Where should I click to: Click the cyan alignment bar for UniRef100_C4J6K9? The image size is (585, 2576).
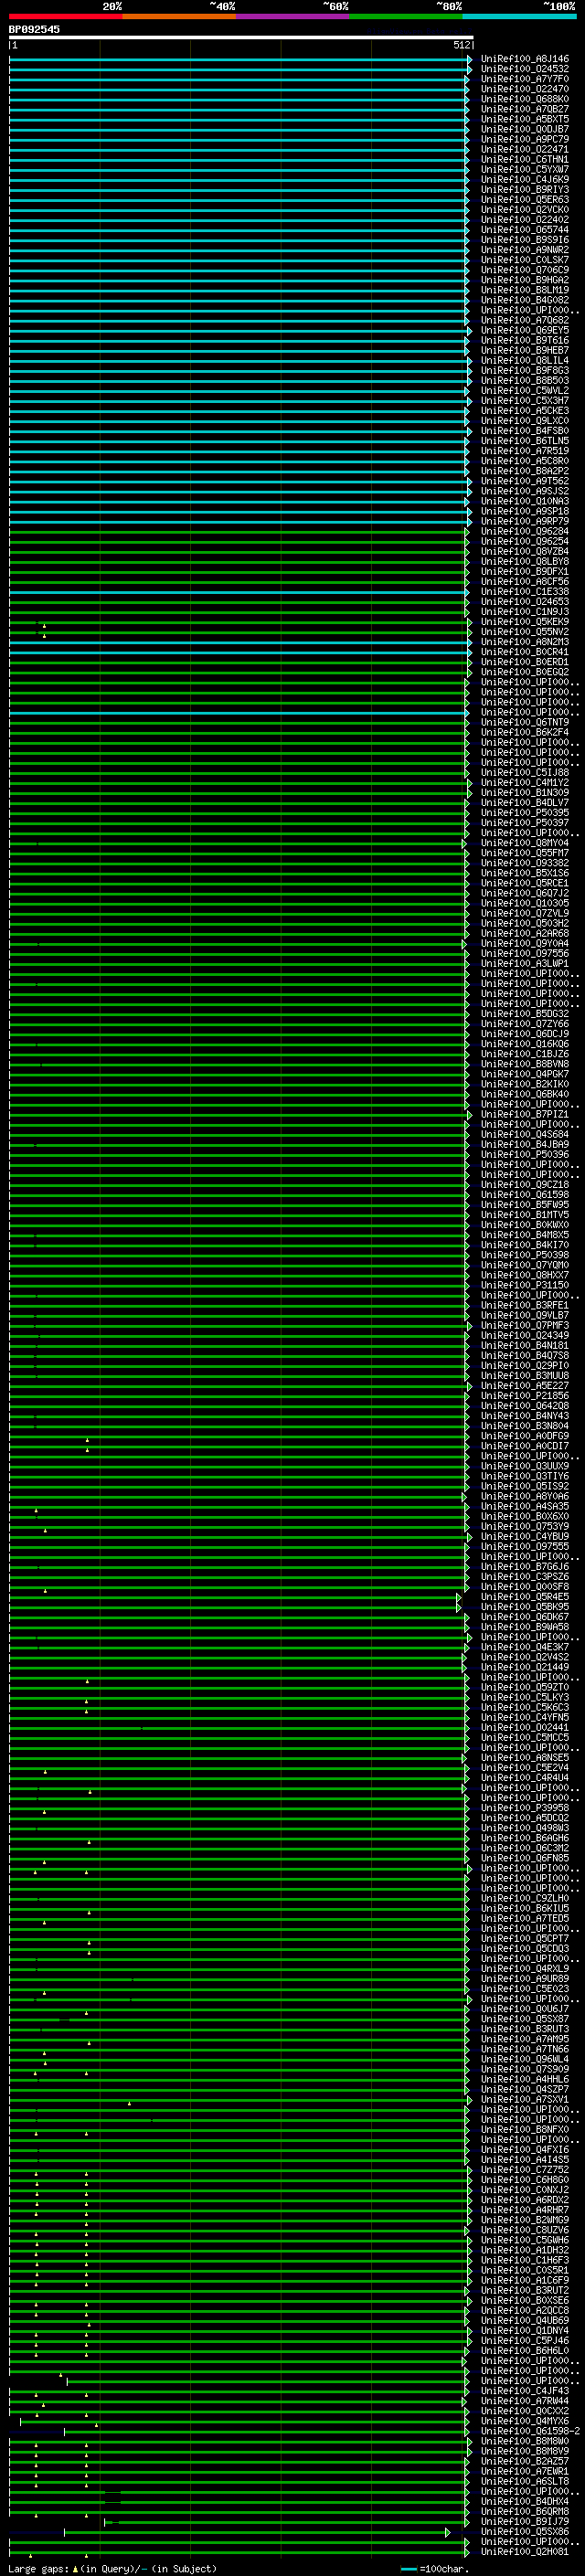click(x=238, y=180)
